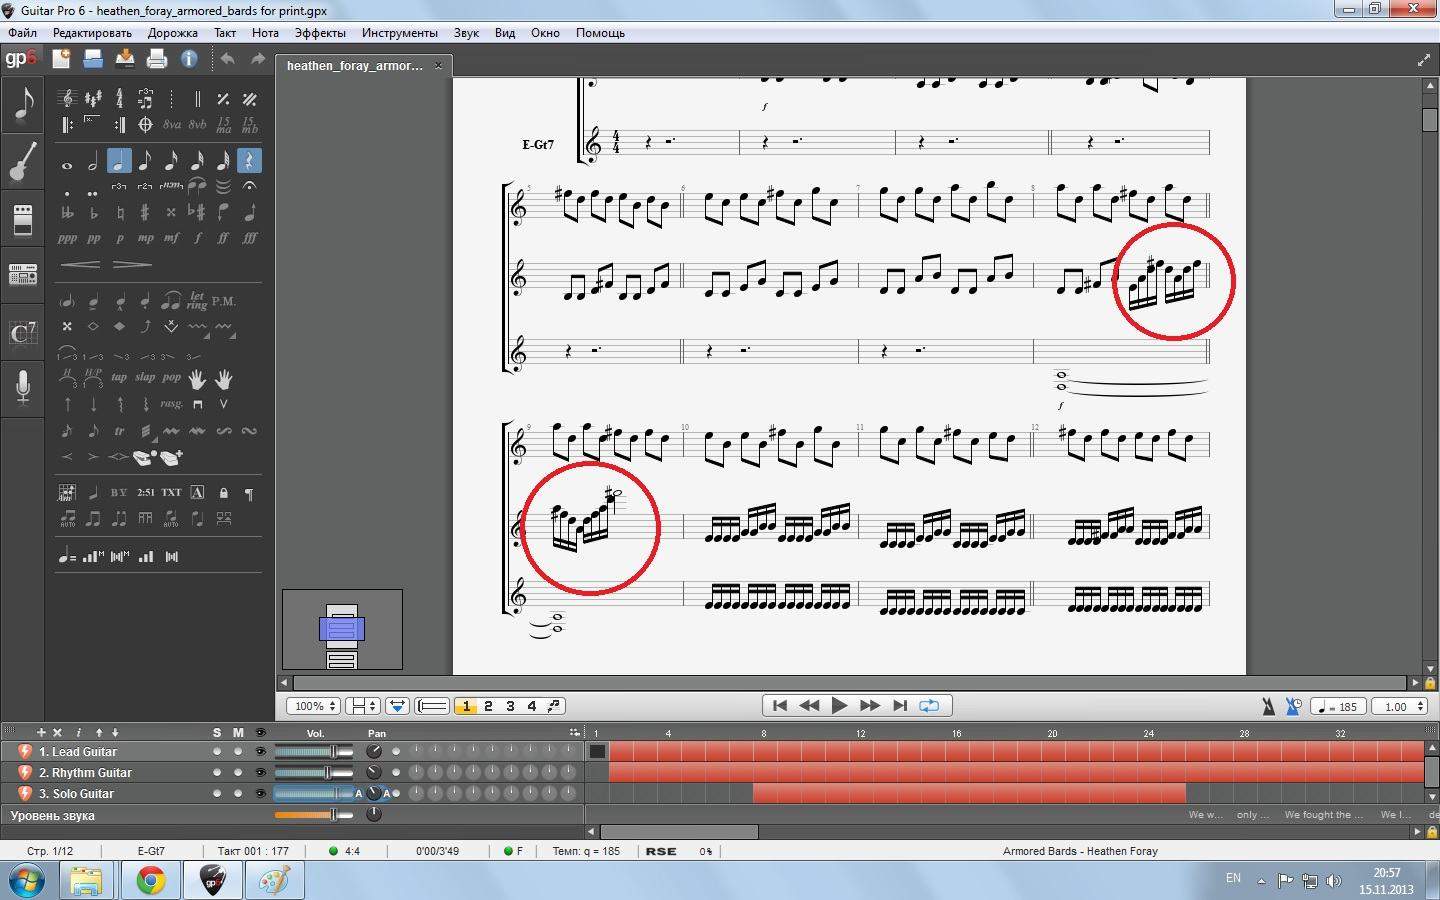The image size is (1440, 900).
Task: Click the page navigator thumbnail
Action: pyautogui.click(x=342, y=629)
